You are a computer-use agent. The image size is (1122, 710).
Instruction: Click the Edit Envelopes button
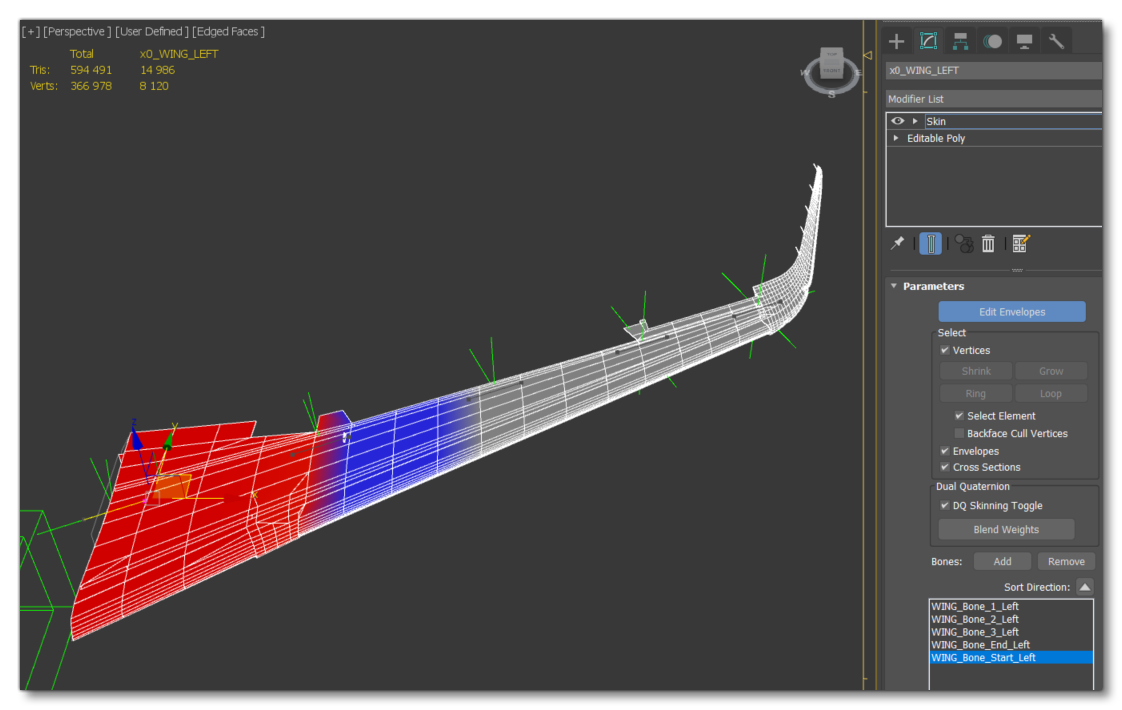1011,312
